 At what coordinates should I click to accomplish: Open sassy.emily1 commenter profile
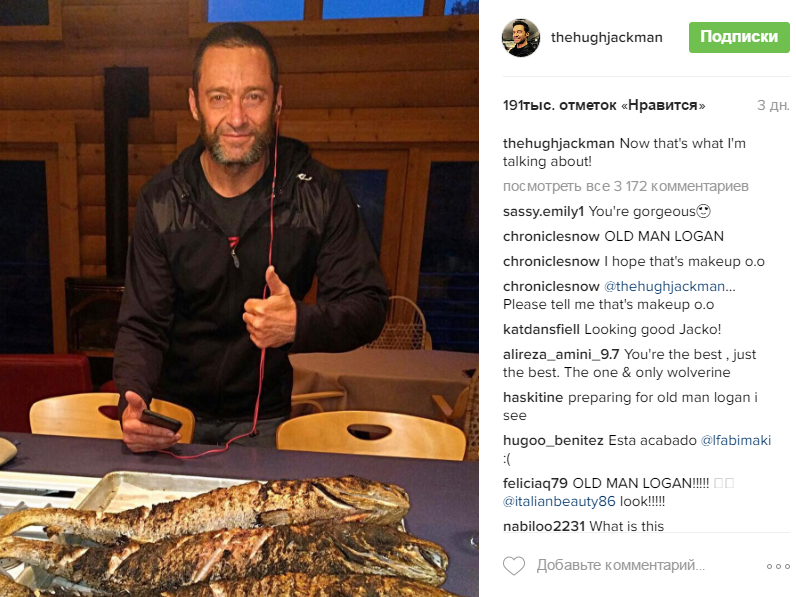(x=543, y=211)
